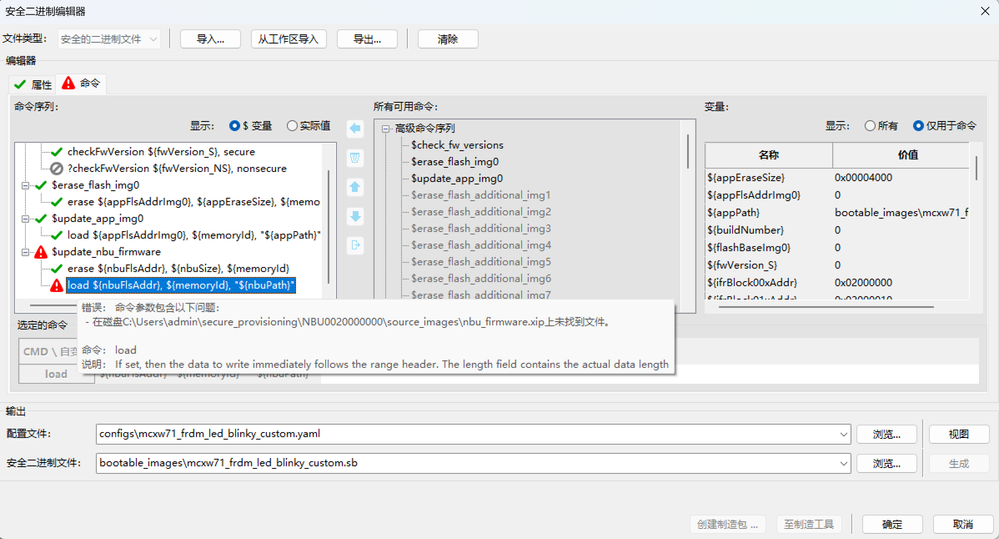
Task: Select $erase_flash_additional_img1 command
Action: pos(481,195)
